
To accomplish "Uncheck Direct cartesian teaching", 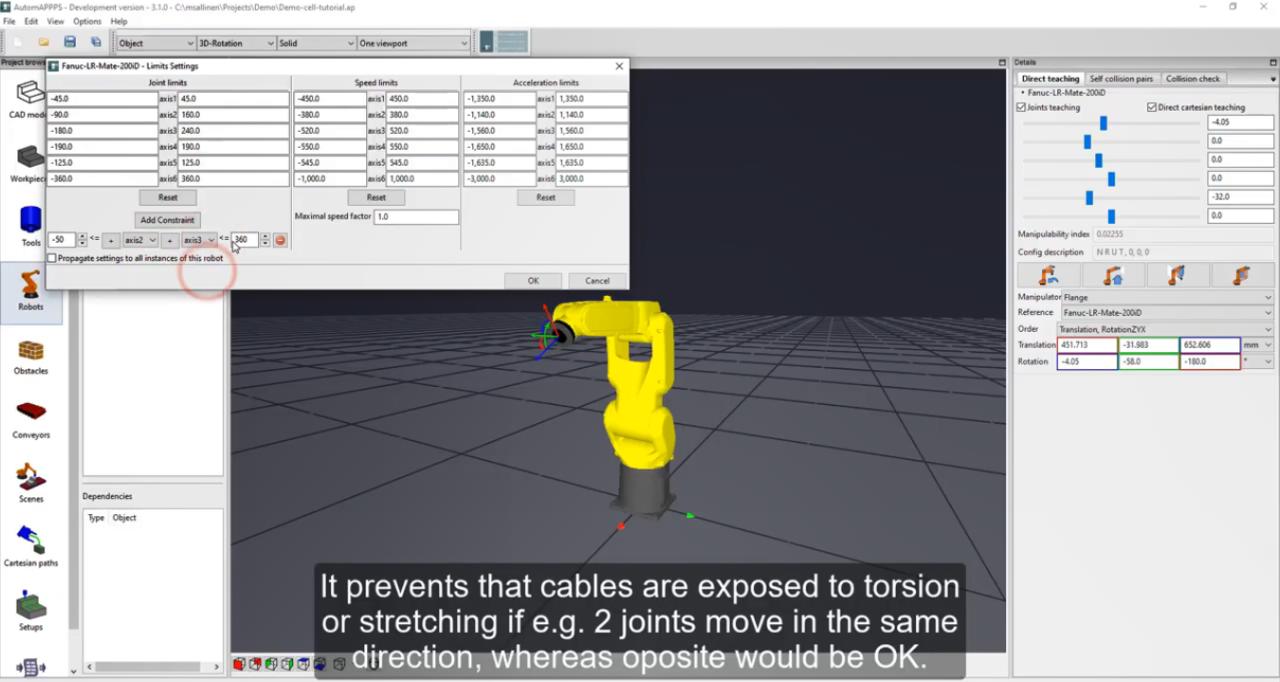I will pos(1151,107).
